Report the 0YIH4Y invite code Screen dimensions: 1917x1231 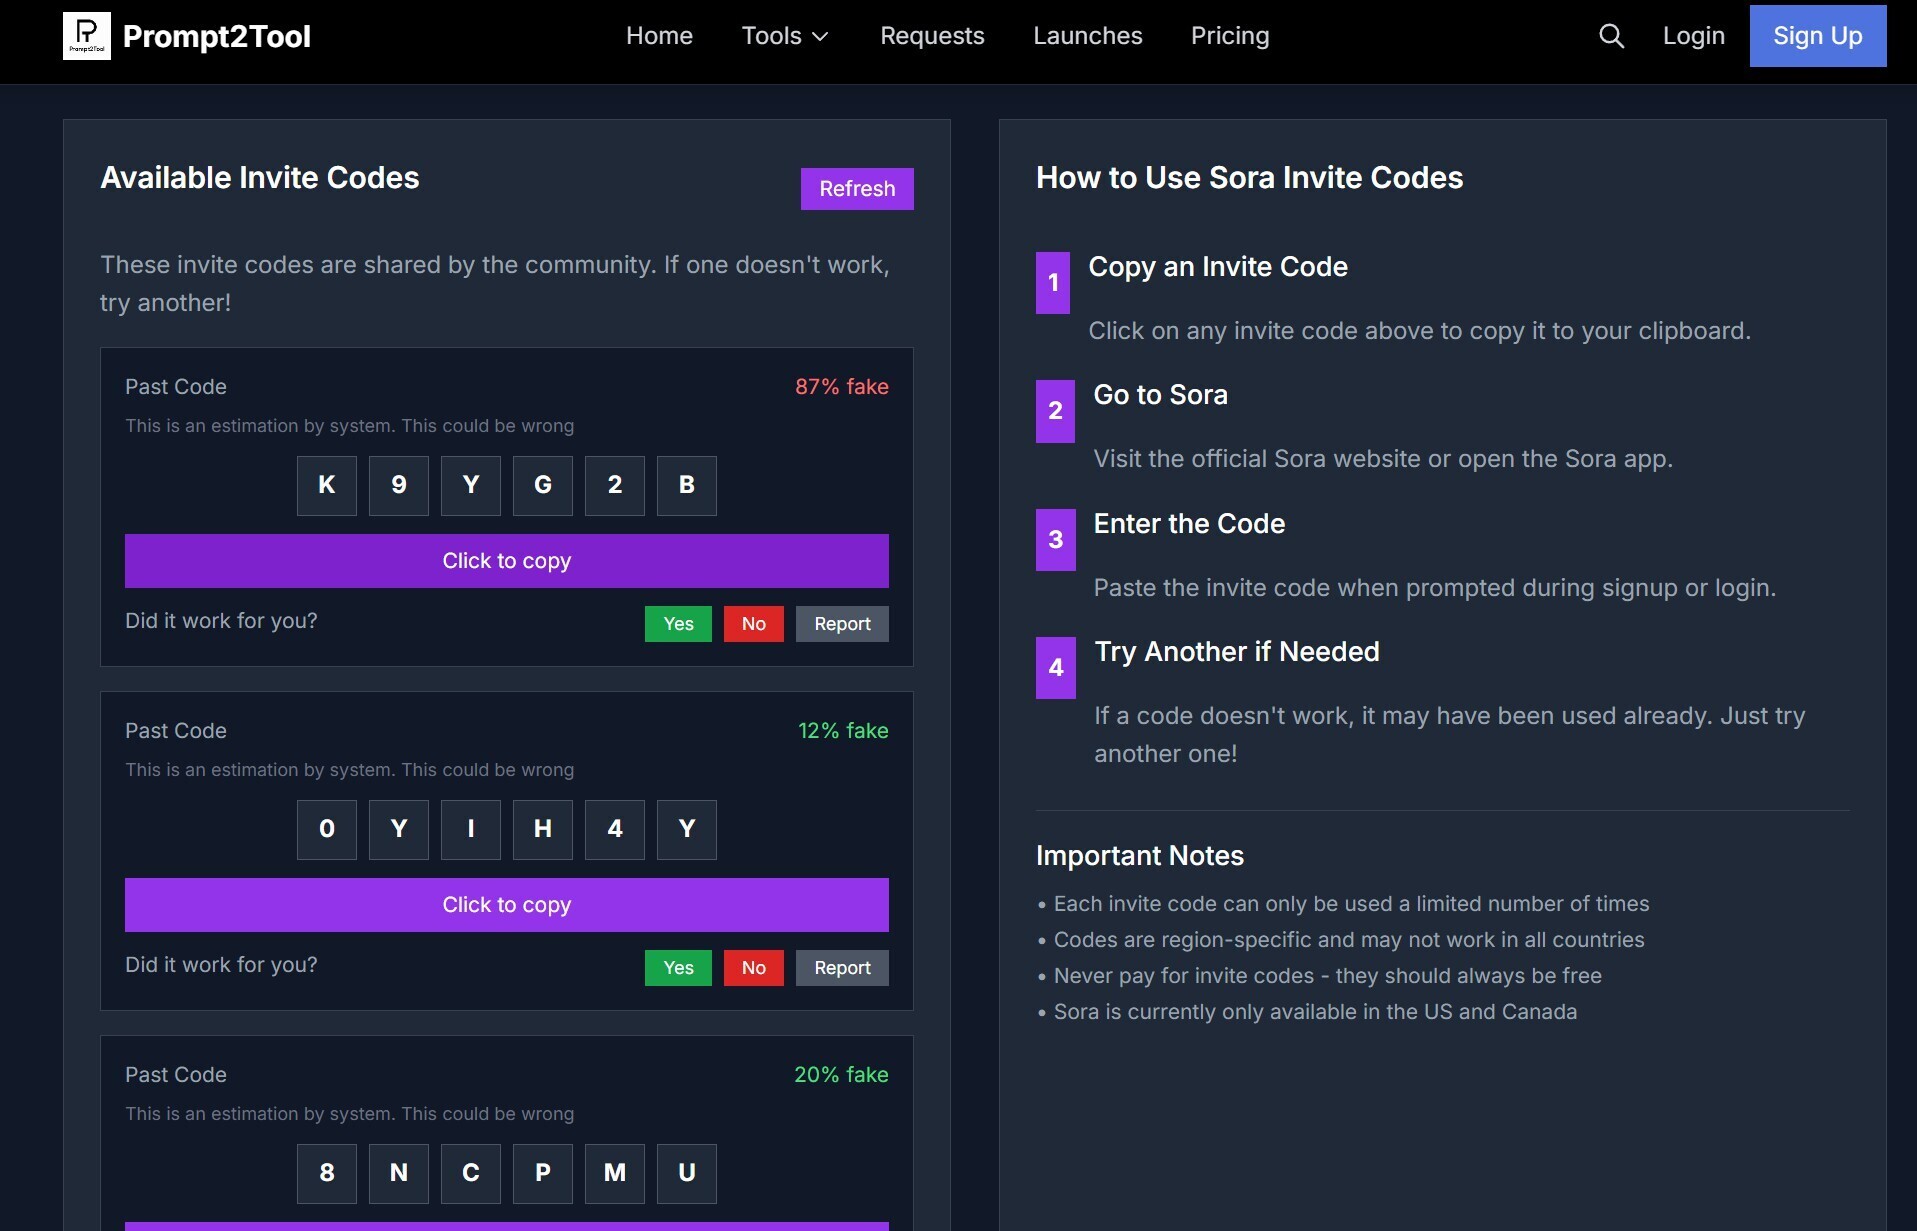842,968
